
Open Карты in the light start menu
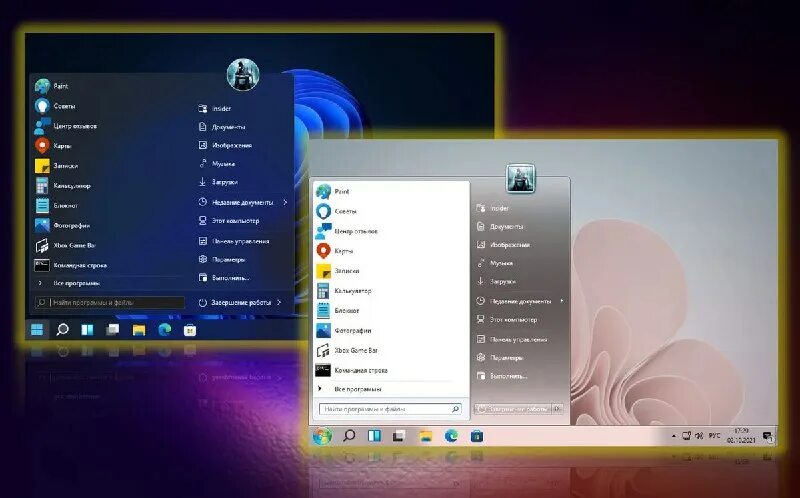[334, 252]
